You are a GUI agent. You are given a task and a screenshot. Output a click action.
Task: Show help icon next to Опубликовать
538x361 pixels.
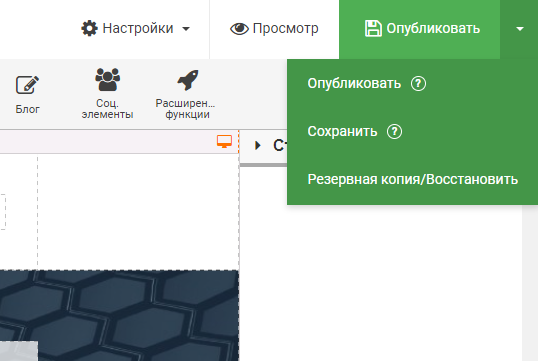tap(418, 83)
